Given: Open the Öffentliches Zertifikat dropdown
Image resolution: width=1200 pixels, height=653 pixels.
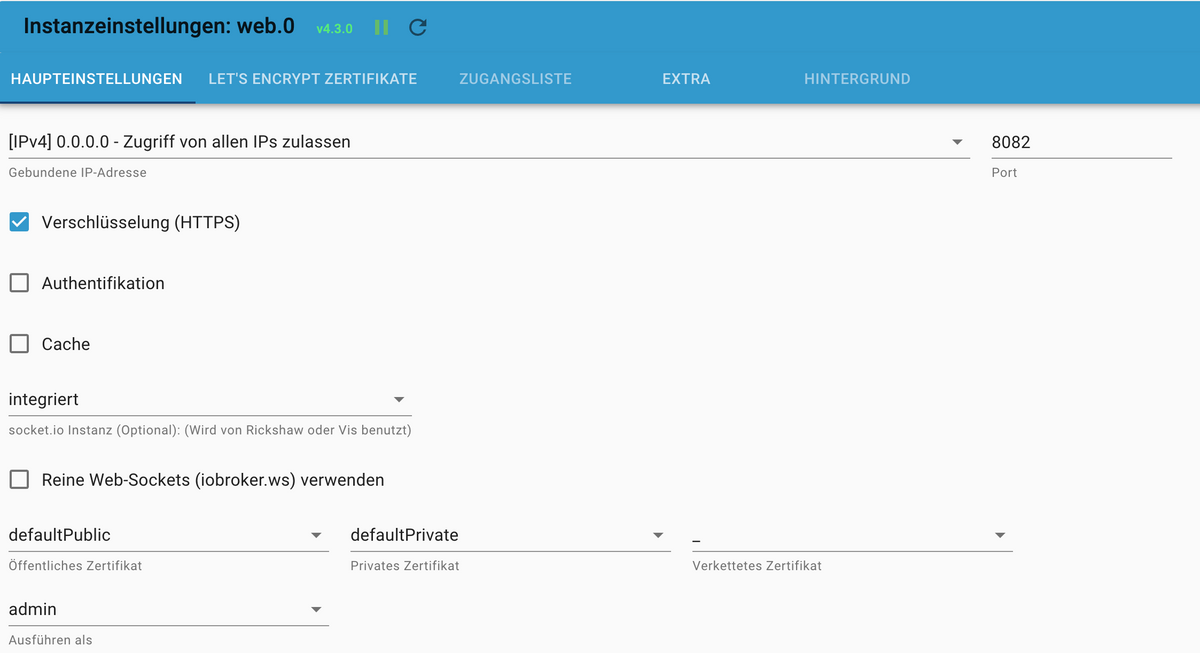Looking at the screenshot, I should (168, 535).
